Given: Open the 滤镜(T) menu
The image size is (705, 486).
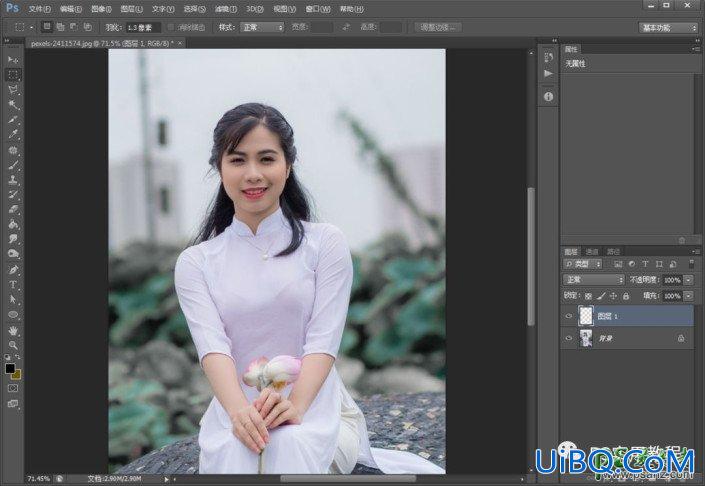Looking at the screenshot, I should click(226, 9).
